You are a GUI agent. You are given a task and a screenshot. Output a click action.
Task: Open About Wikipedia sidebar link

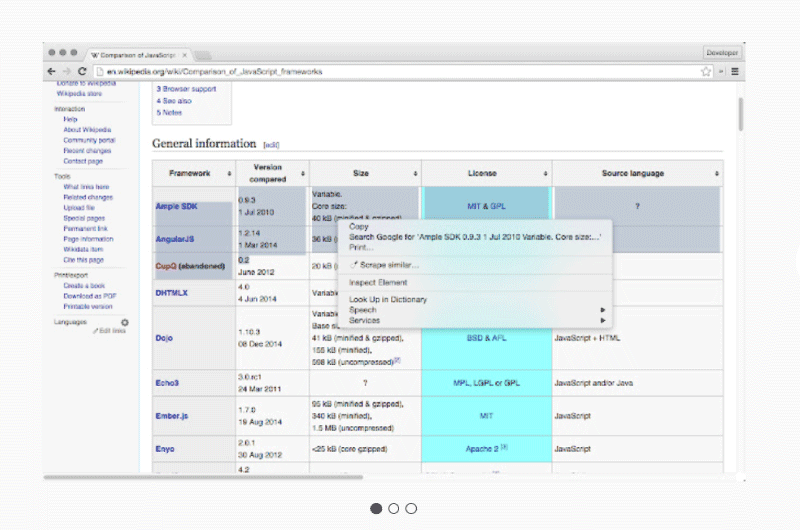click(x=87, y=130)
